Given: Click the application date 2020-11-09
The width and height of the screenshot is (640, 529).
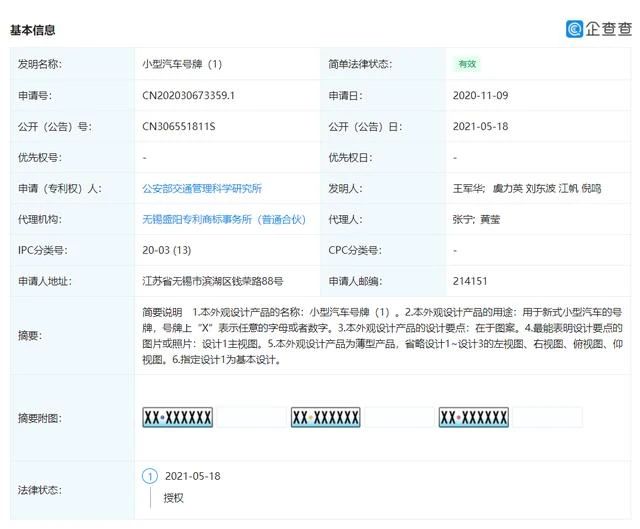Looking at the screenshot, I should click(x=480, y=96).
